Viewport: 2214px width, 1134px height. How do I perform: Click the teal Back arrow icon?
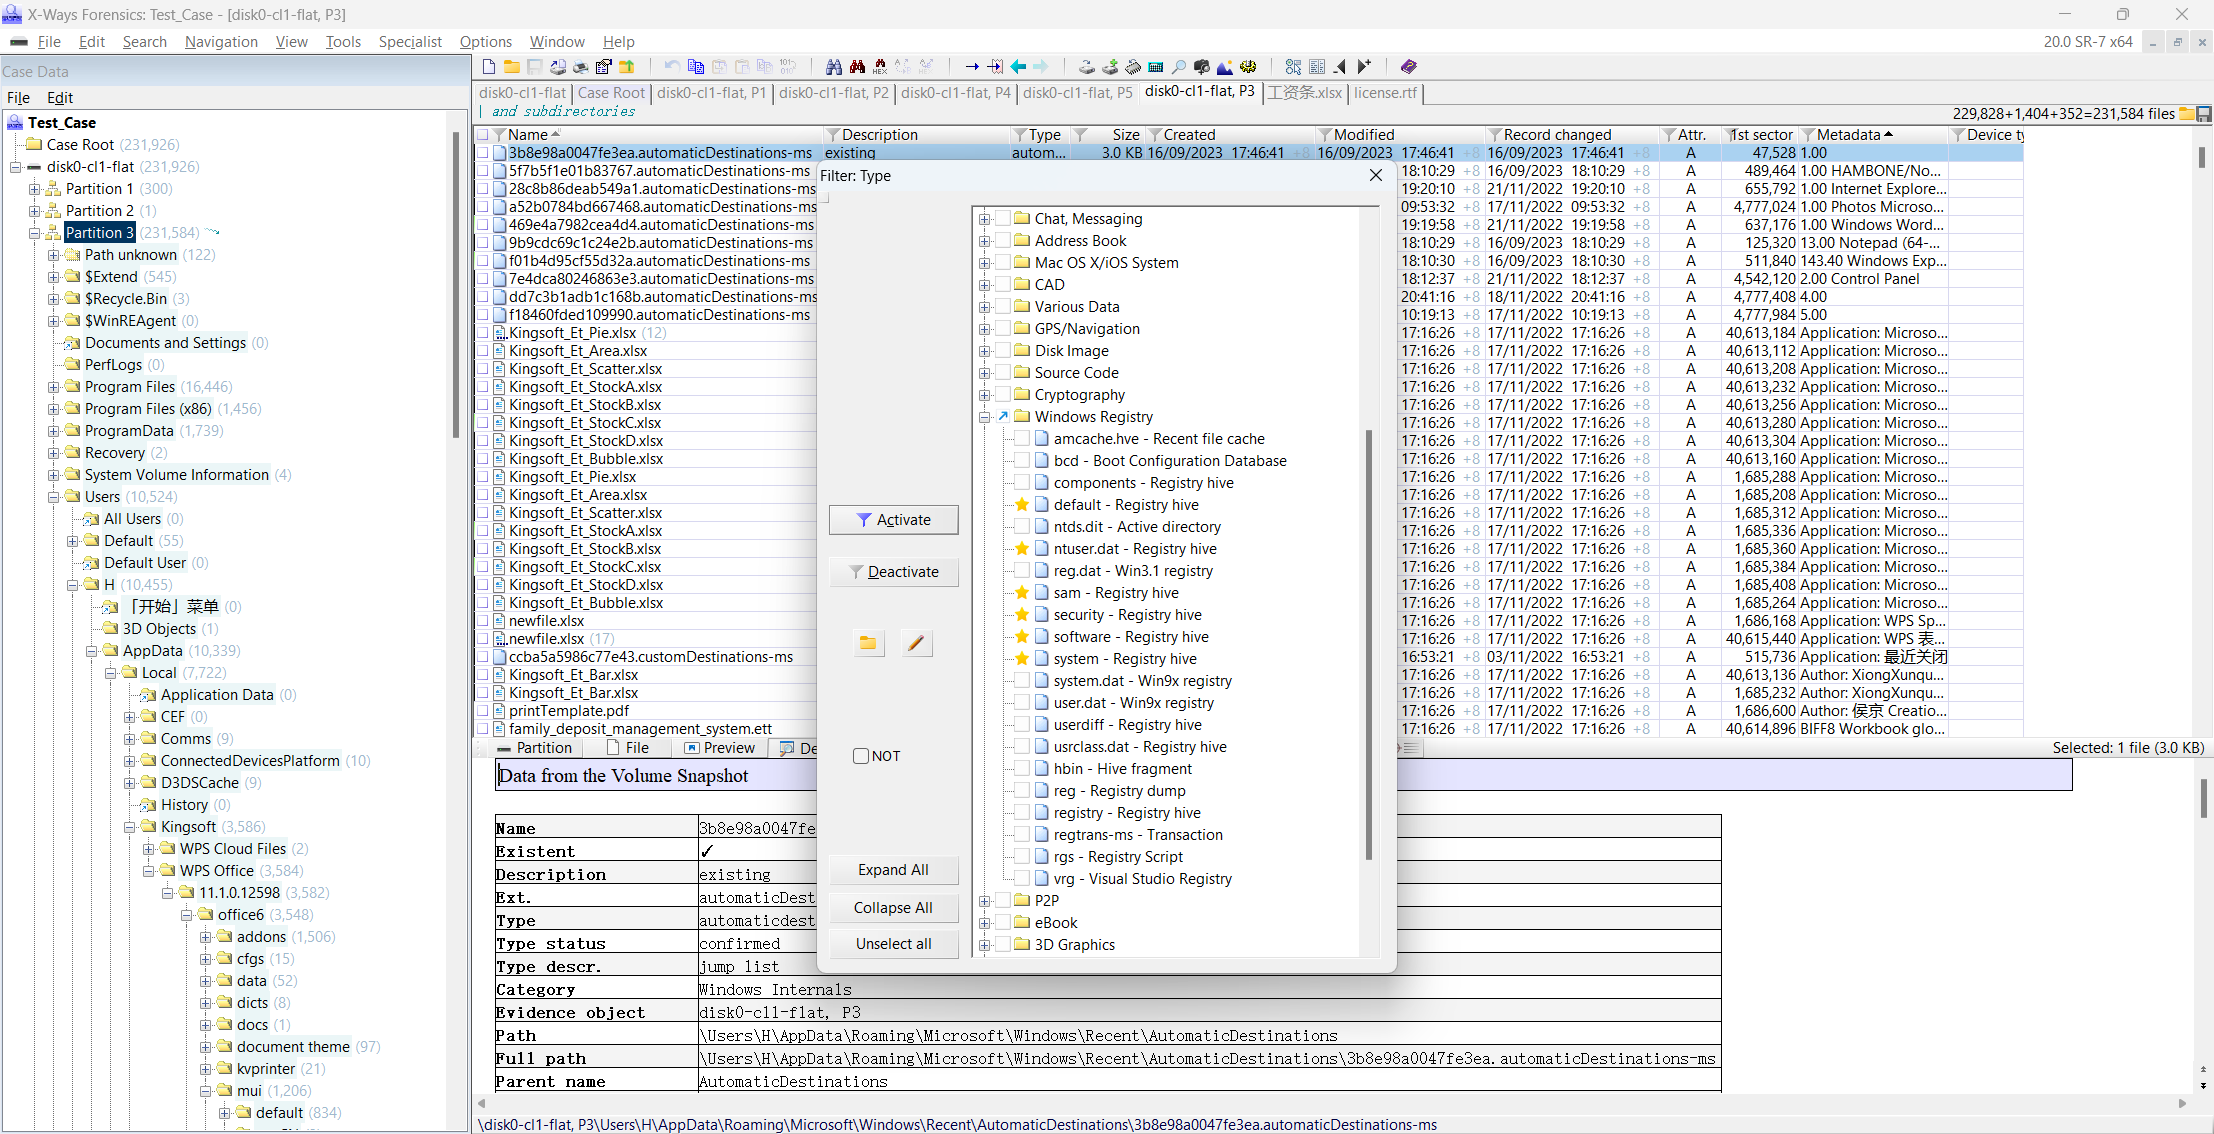coord(1018,67)
